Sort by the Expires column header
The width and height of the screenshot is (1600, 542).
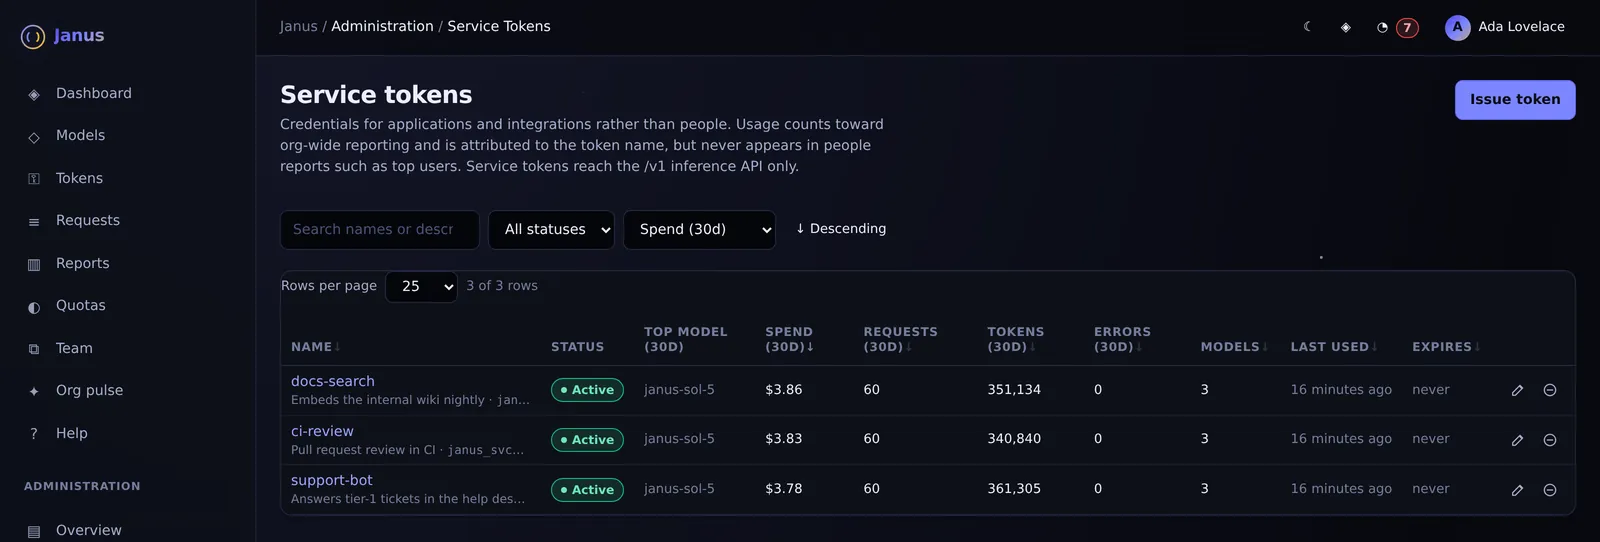[x=1446, y=347]
